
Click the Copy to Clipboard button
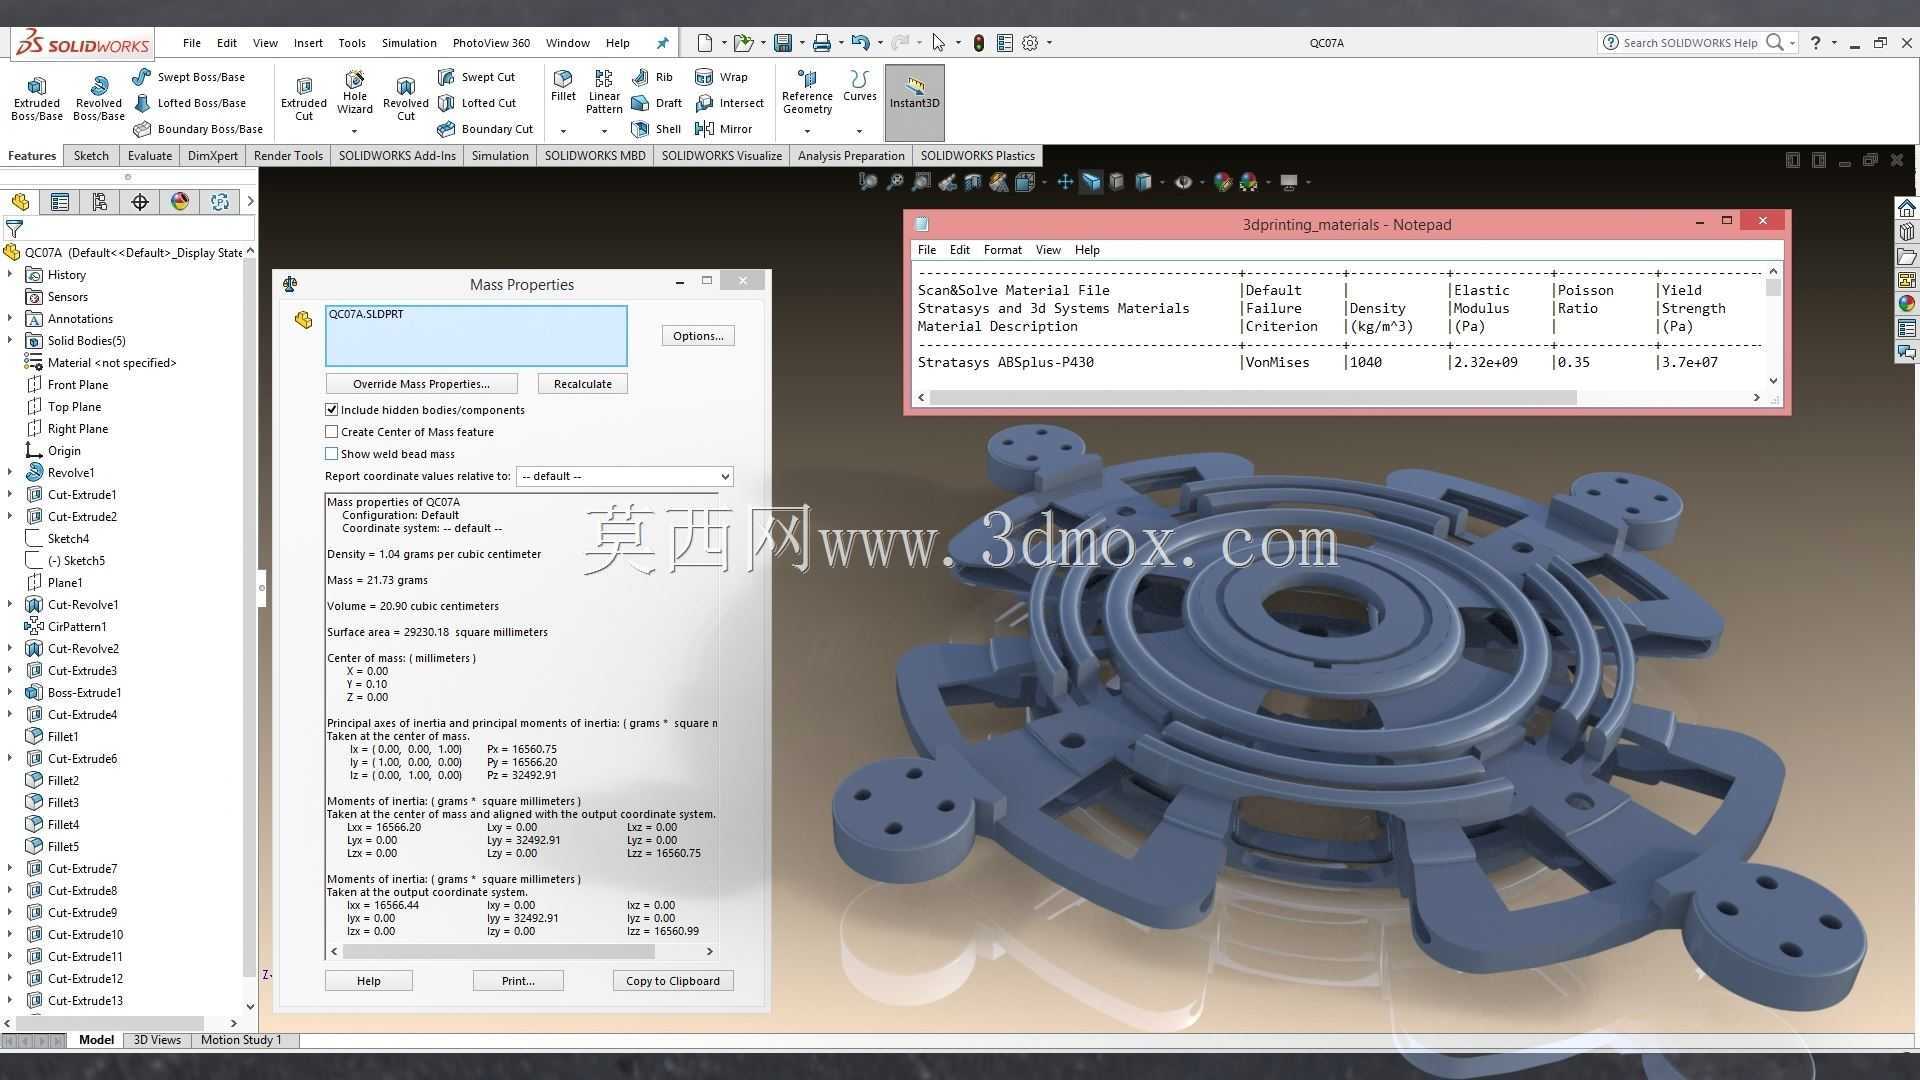pos(673,981)
